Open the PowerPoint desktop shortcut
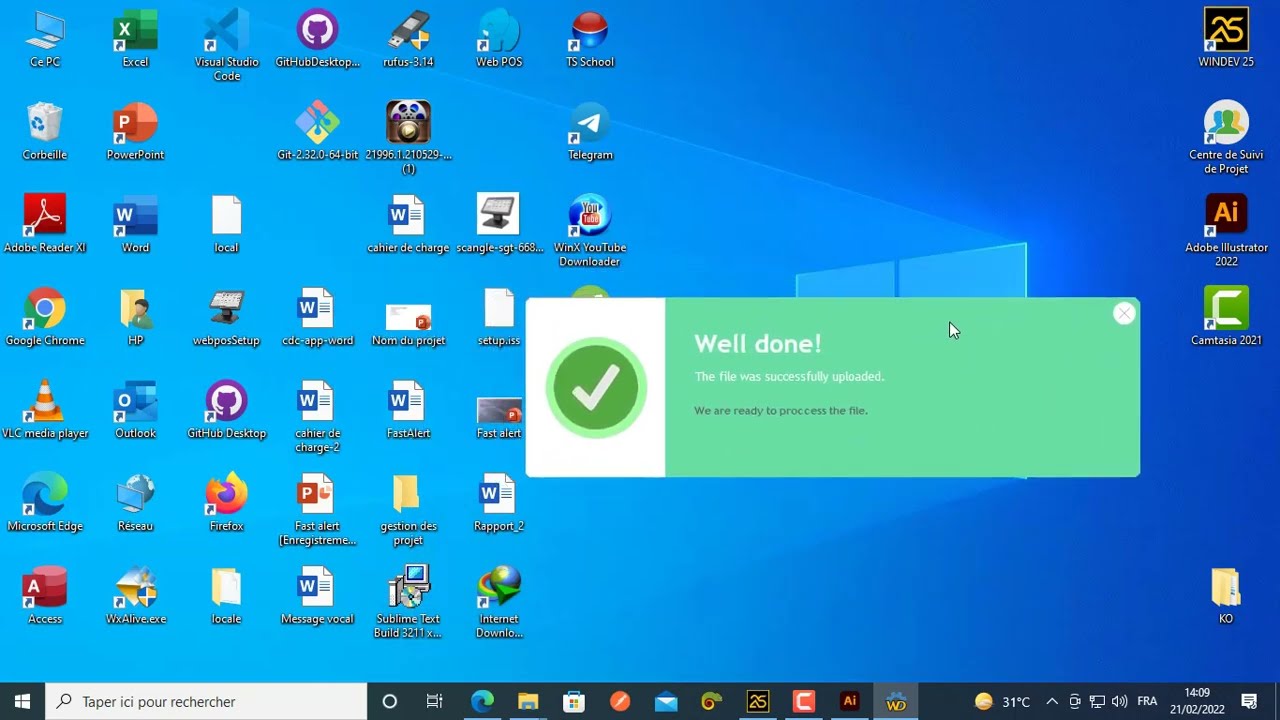 (135, 131)
